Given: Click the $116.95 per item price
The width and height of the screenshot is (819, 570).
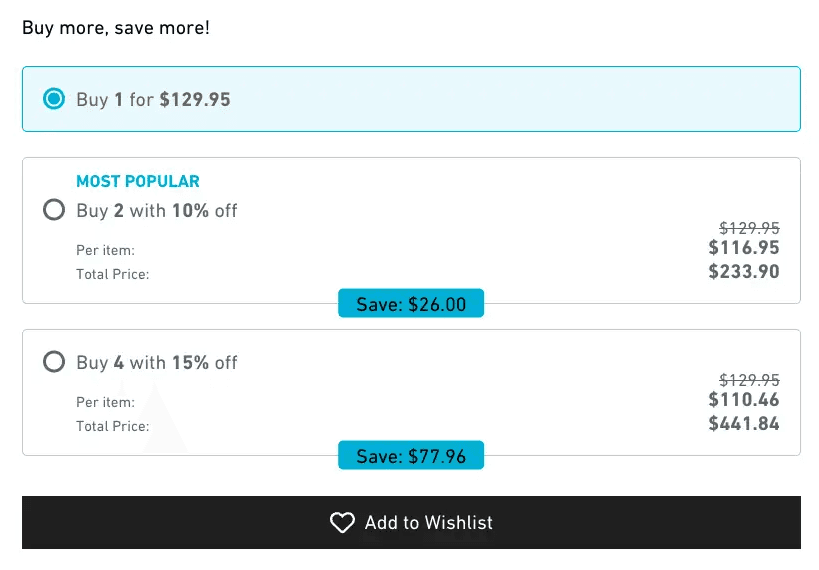Looking at the screenshot, I should click(x=744, y=248).
